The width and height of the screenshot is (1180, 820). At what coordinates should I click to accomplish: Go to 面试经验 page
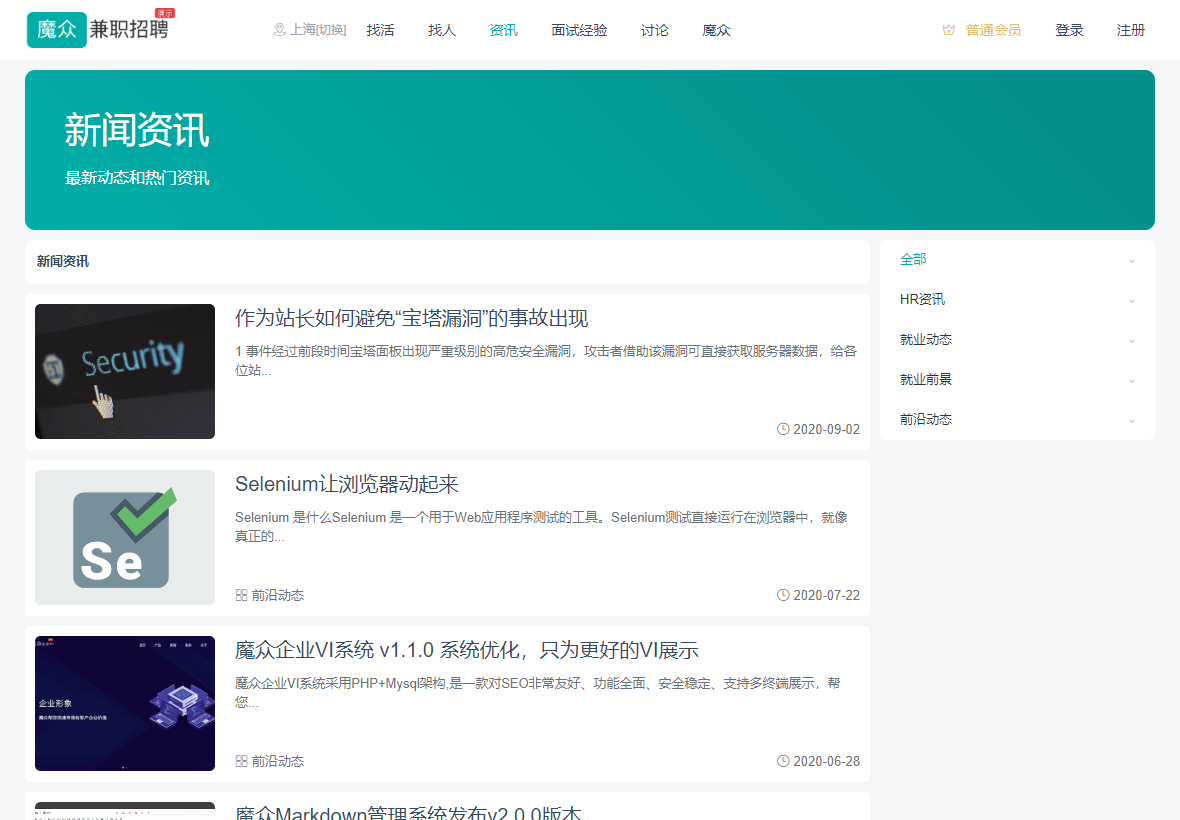click(579, 30)
